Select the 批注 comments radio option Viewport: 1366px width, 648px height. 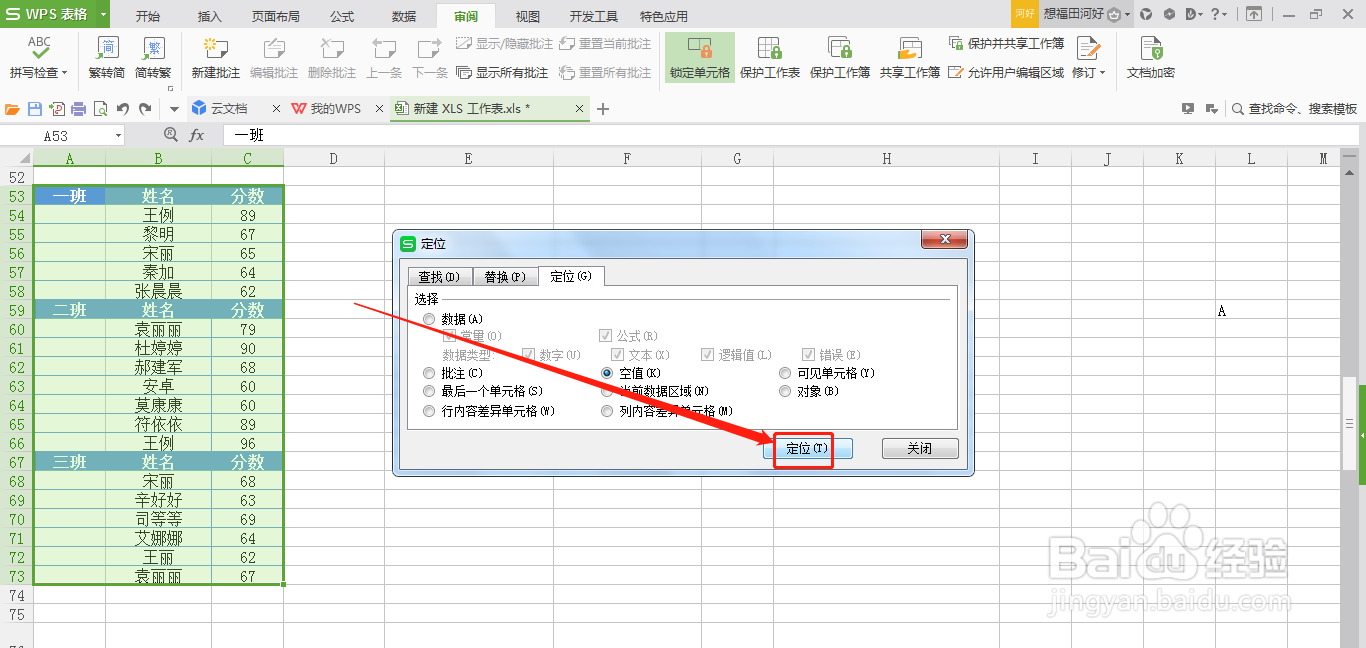click(x=430, y=372)
